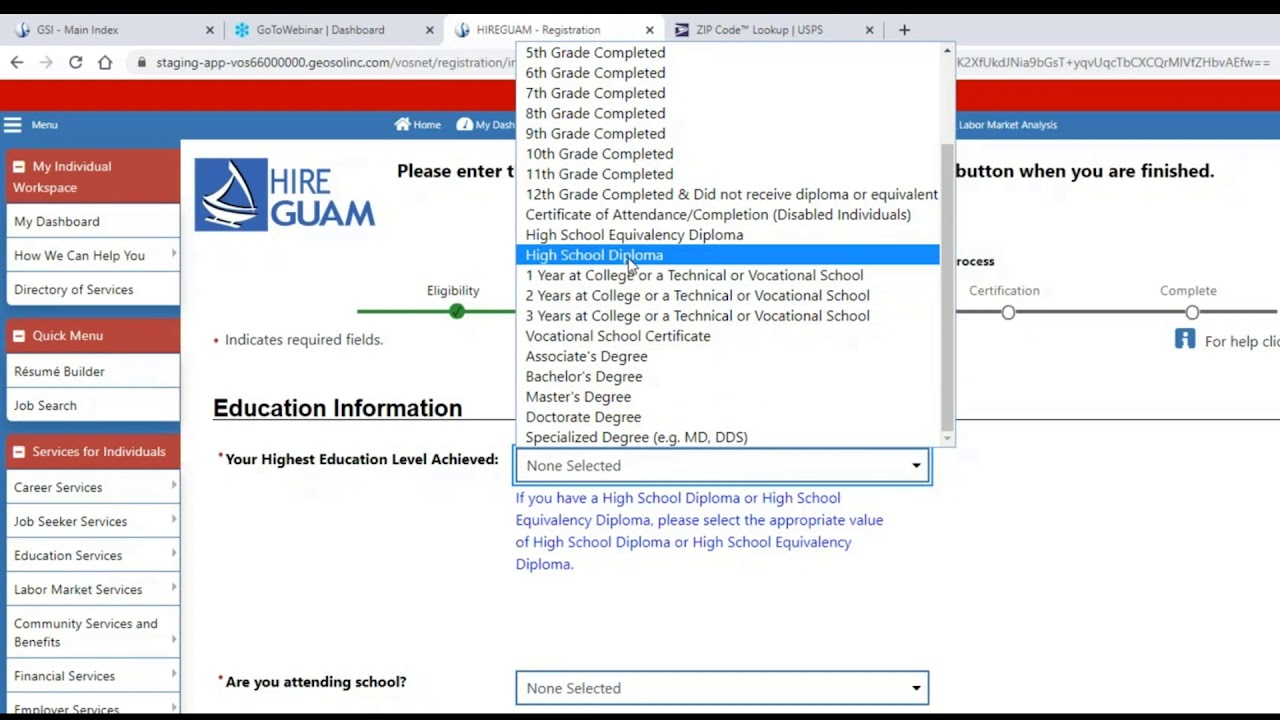Select Specialized Degree (e.g. MD, DDS) option
Image resolution: width=1280 pixels, height=720 pixels.
point(728,437)
